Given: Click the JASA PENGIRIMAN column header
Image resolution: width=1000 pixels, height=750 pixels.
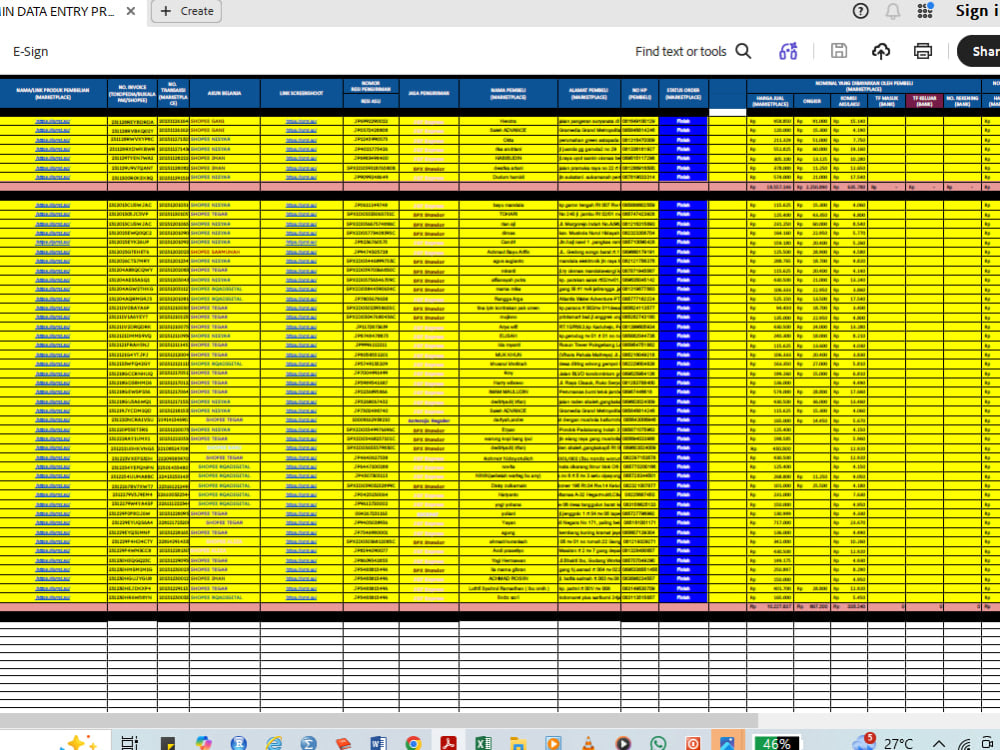Looking at the screenshot, I should pyautogui.click(x=429, y=93).
